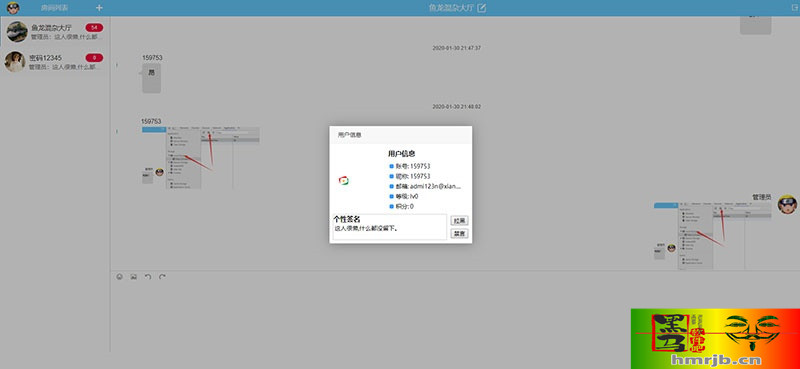Image resolution: width=800 pixels, height=369 pixels.
Task: Add a new room with the plus icon
Action: (x=99, y=8)
